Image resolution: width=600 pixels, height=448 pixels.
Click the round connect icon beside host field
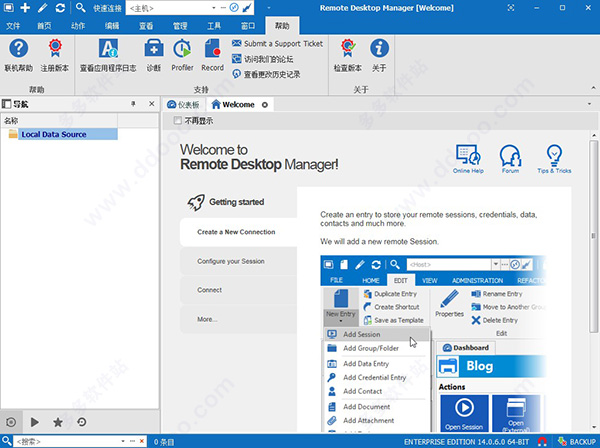234,8
